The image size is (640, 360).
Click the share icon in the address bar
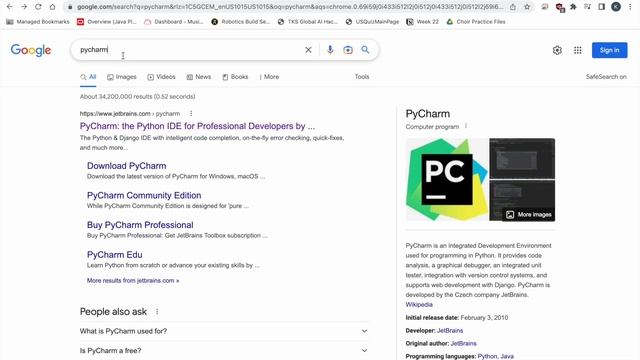tap(513, 7)
